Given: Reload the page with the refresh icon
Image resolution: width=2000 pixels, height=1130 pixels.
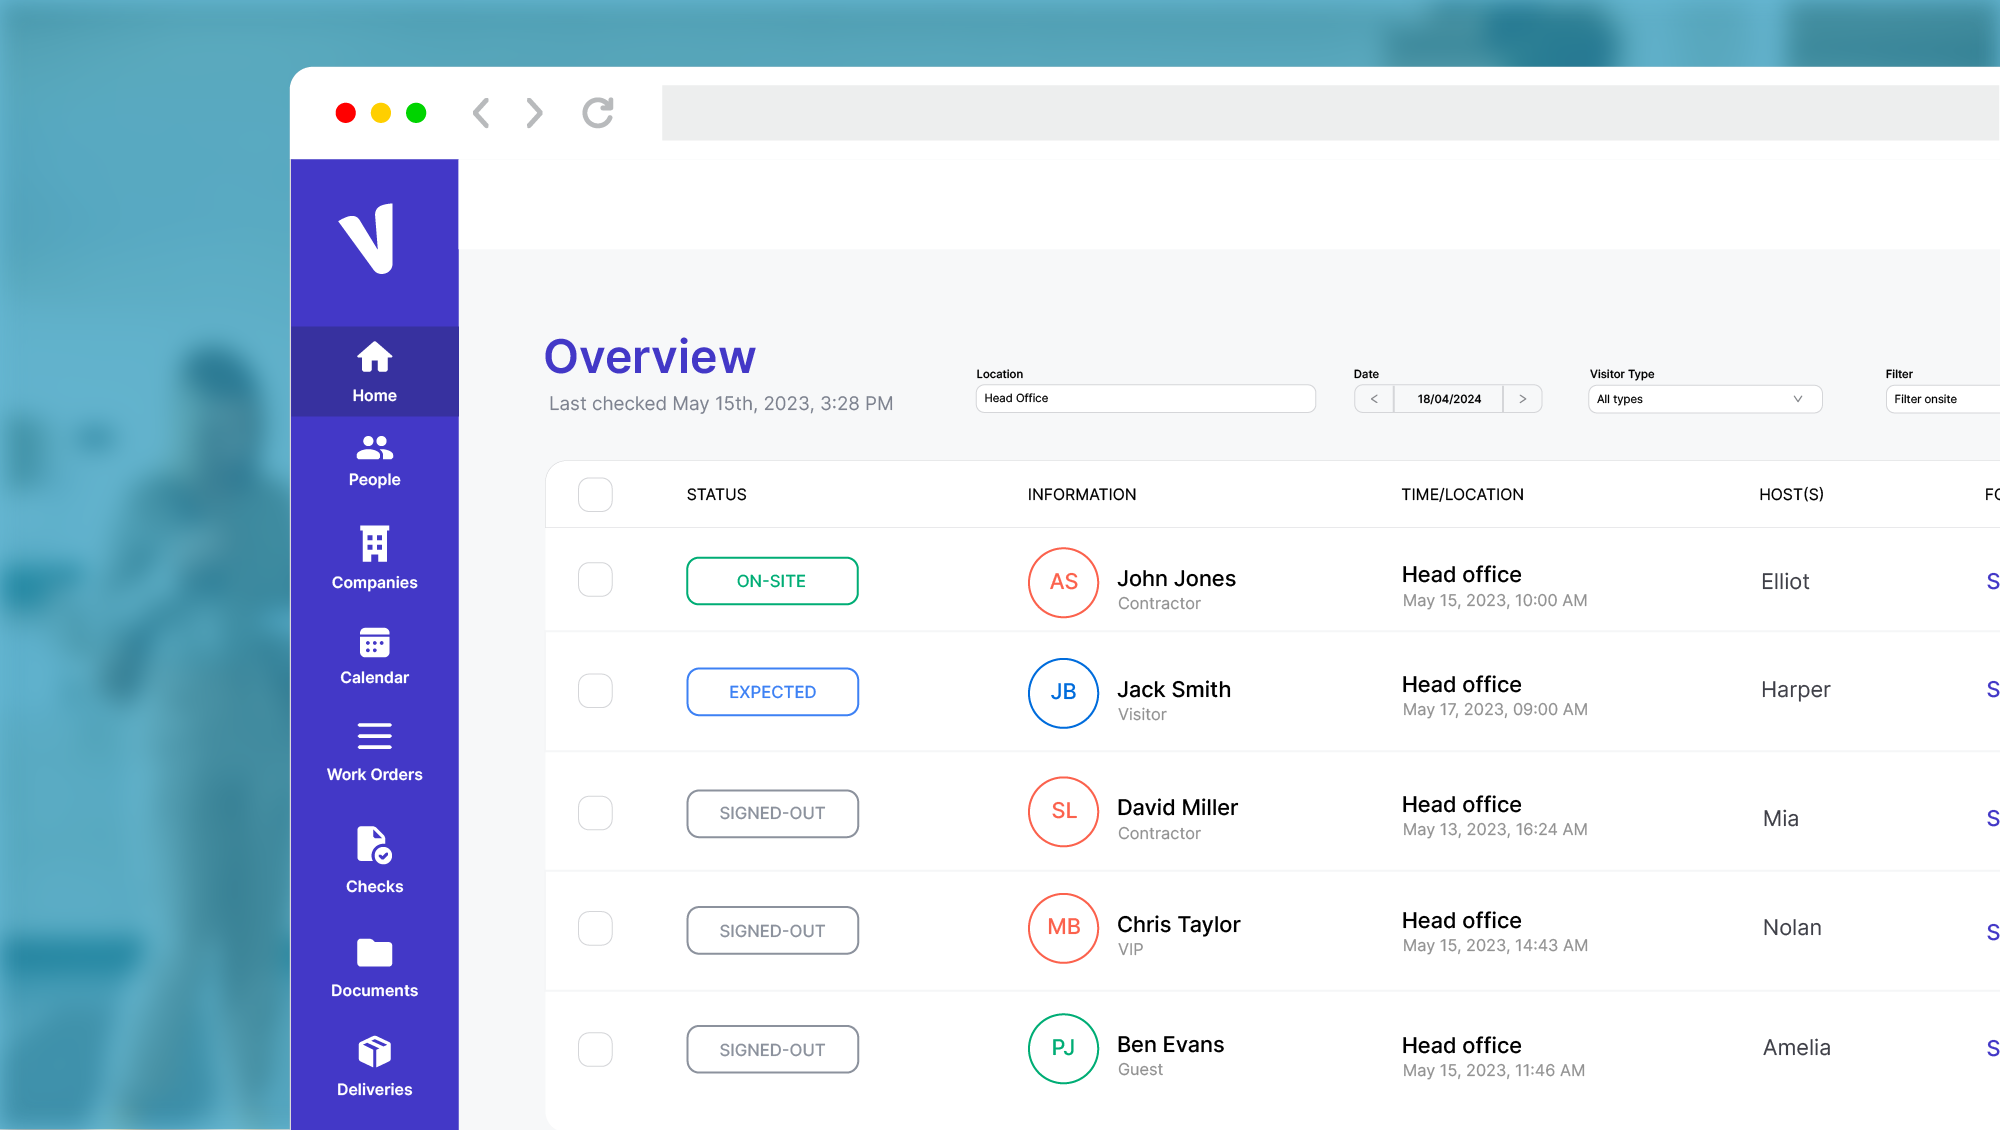Looking at the screenshot, I should point(597,113).
